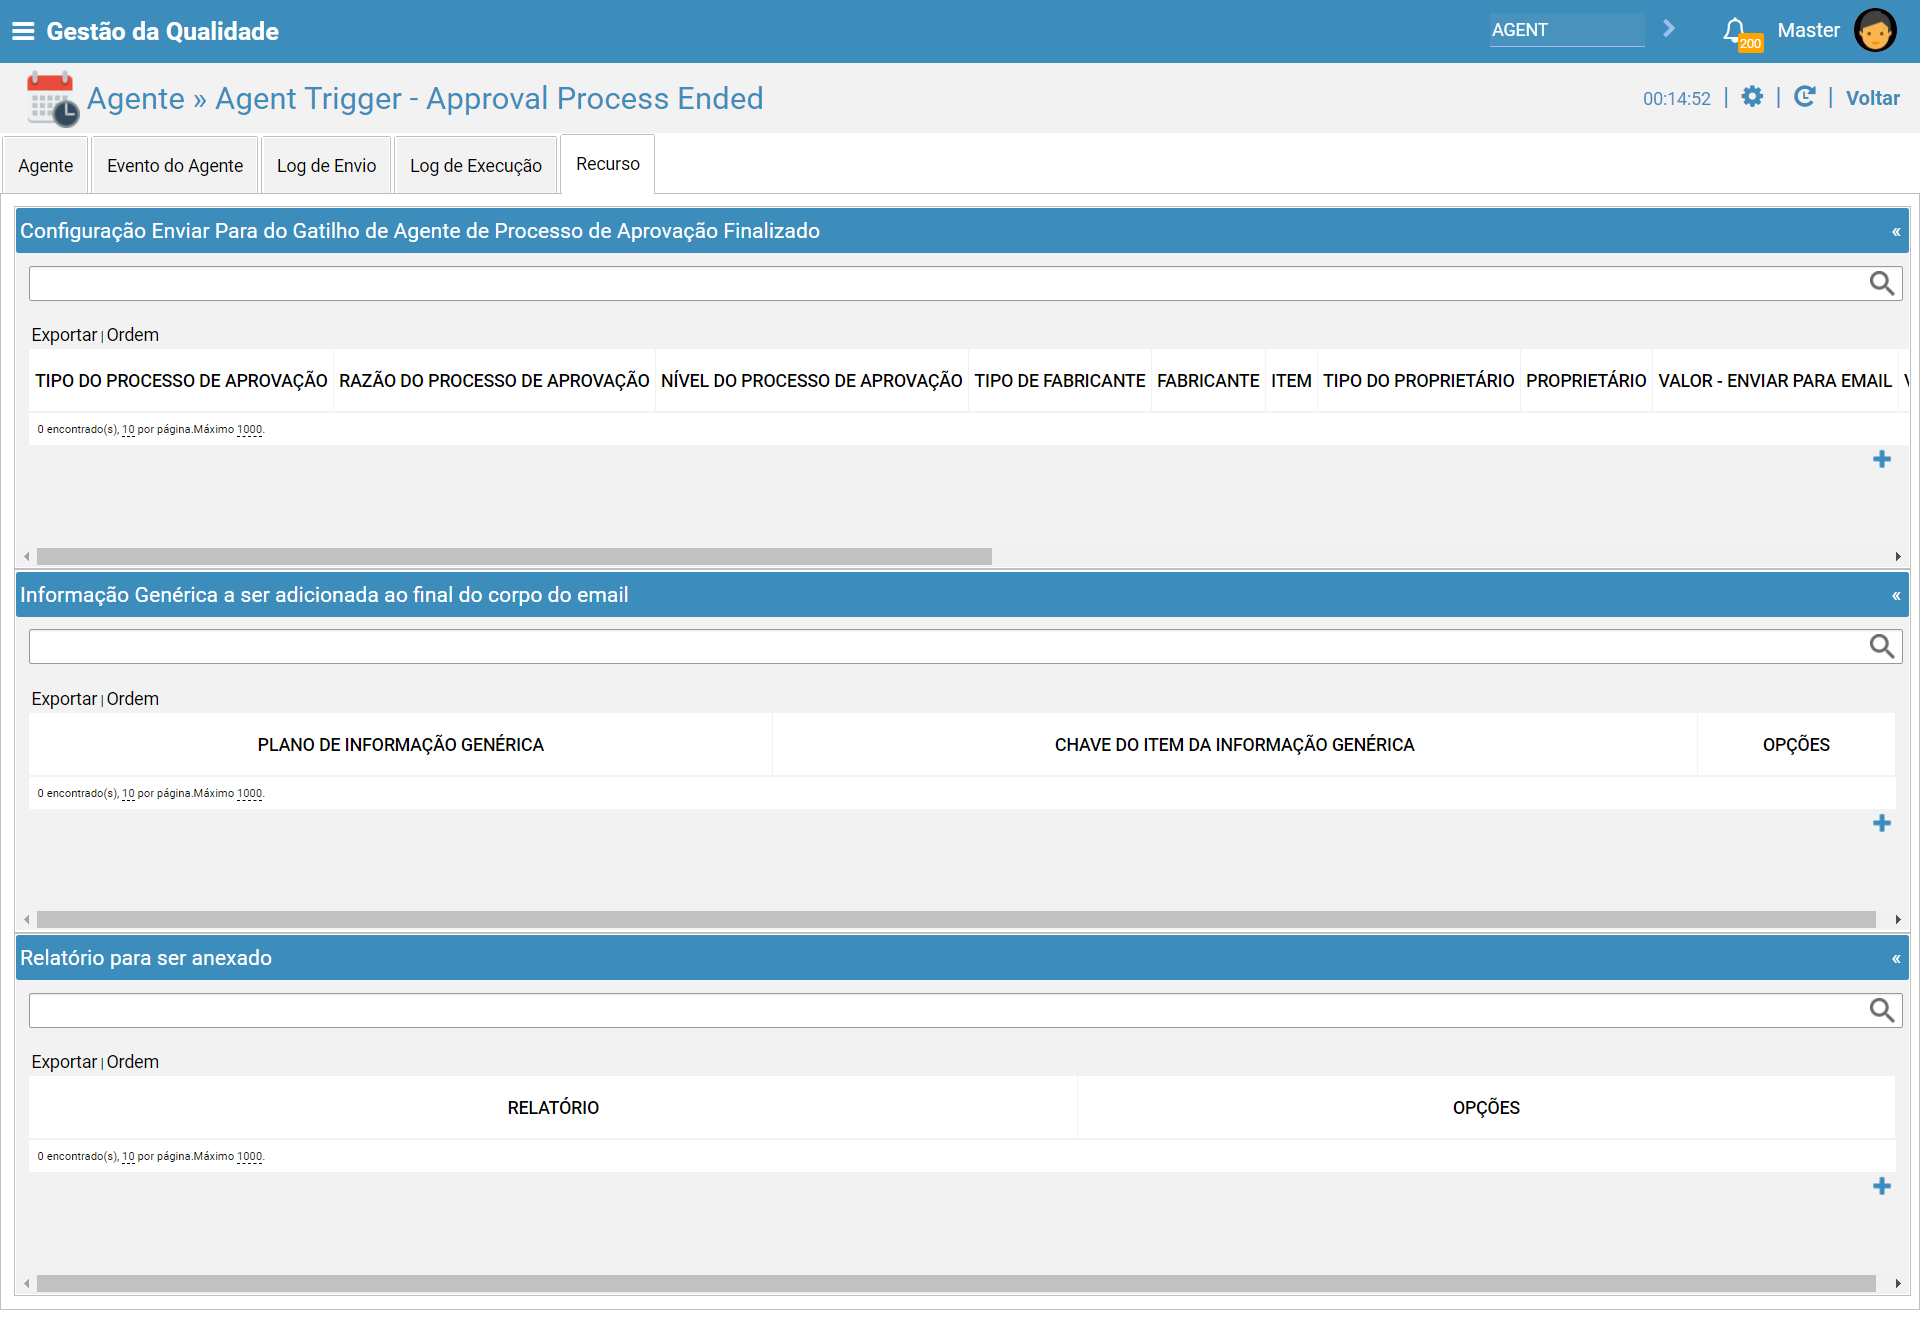This screenshot has width=1920, height=1317.
Task: Switch to the Agente tab
Action: (x=45, y=165)
